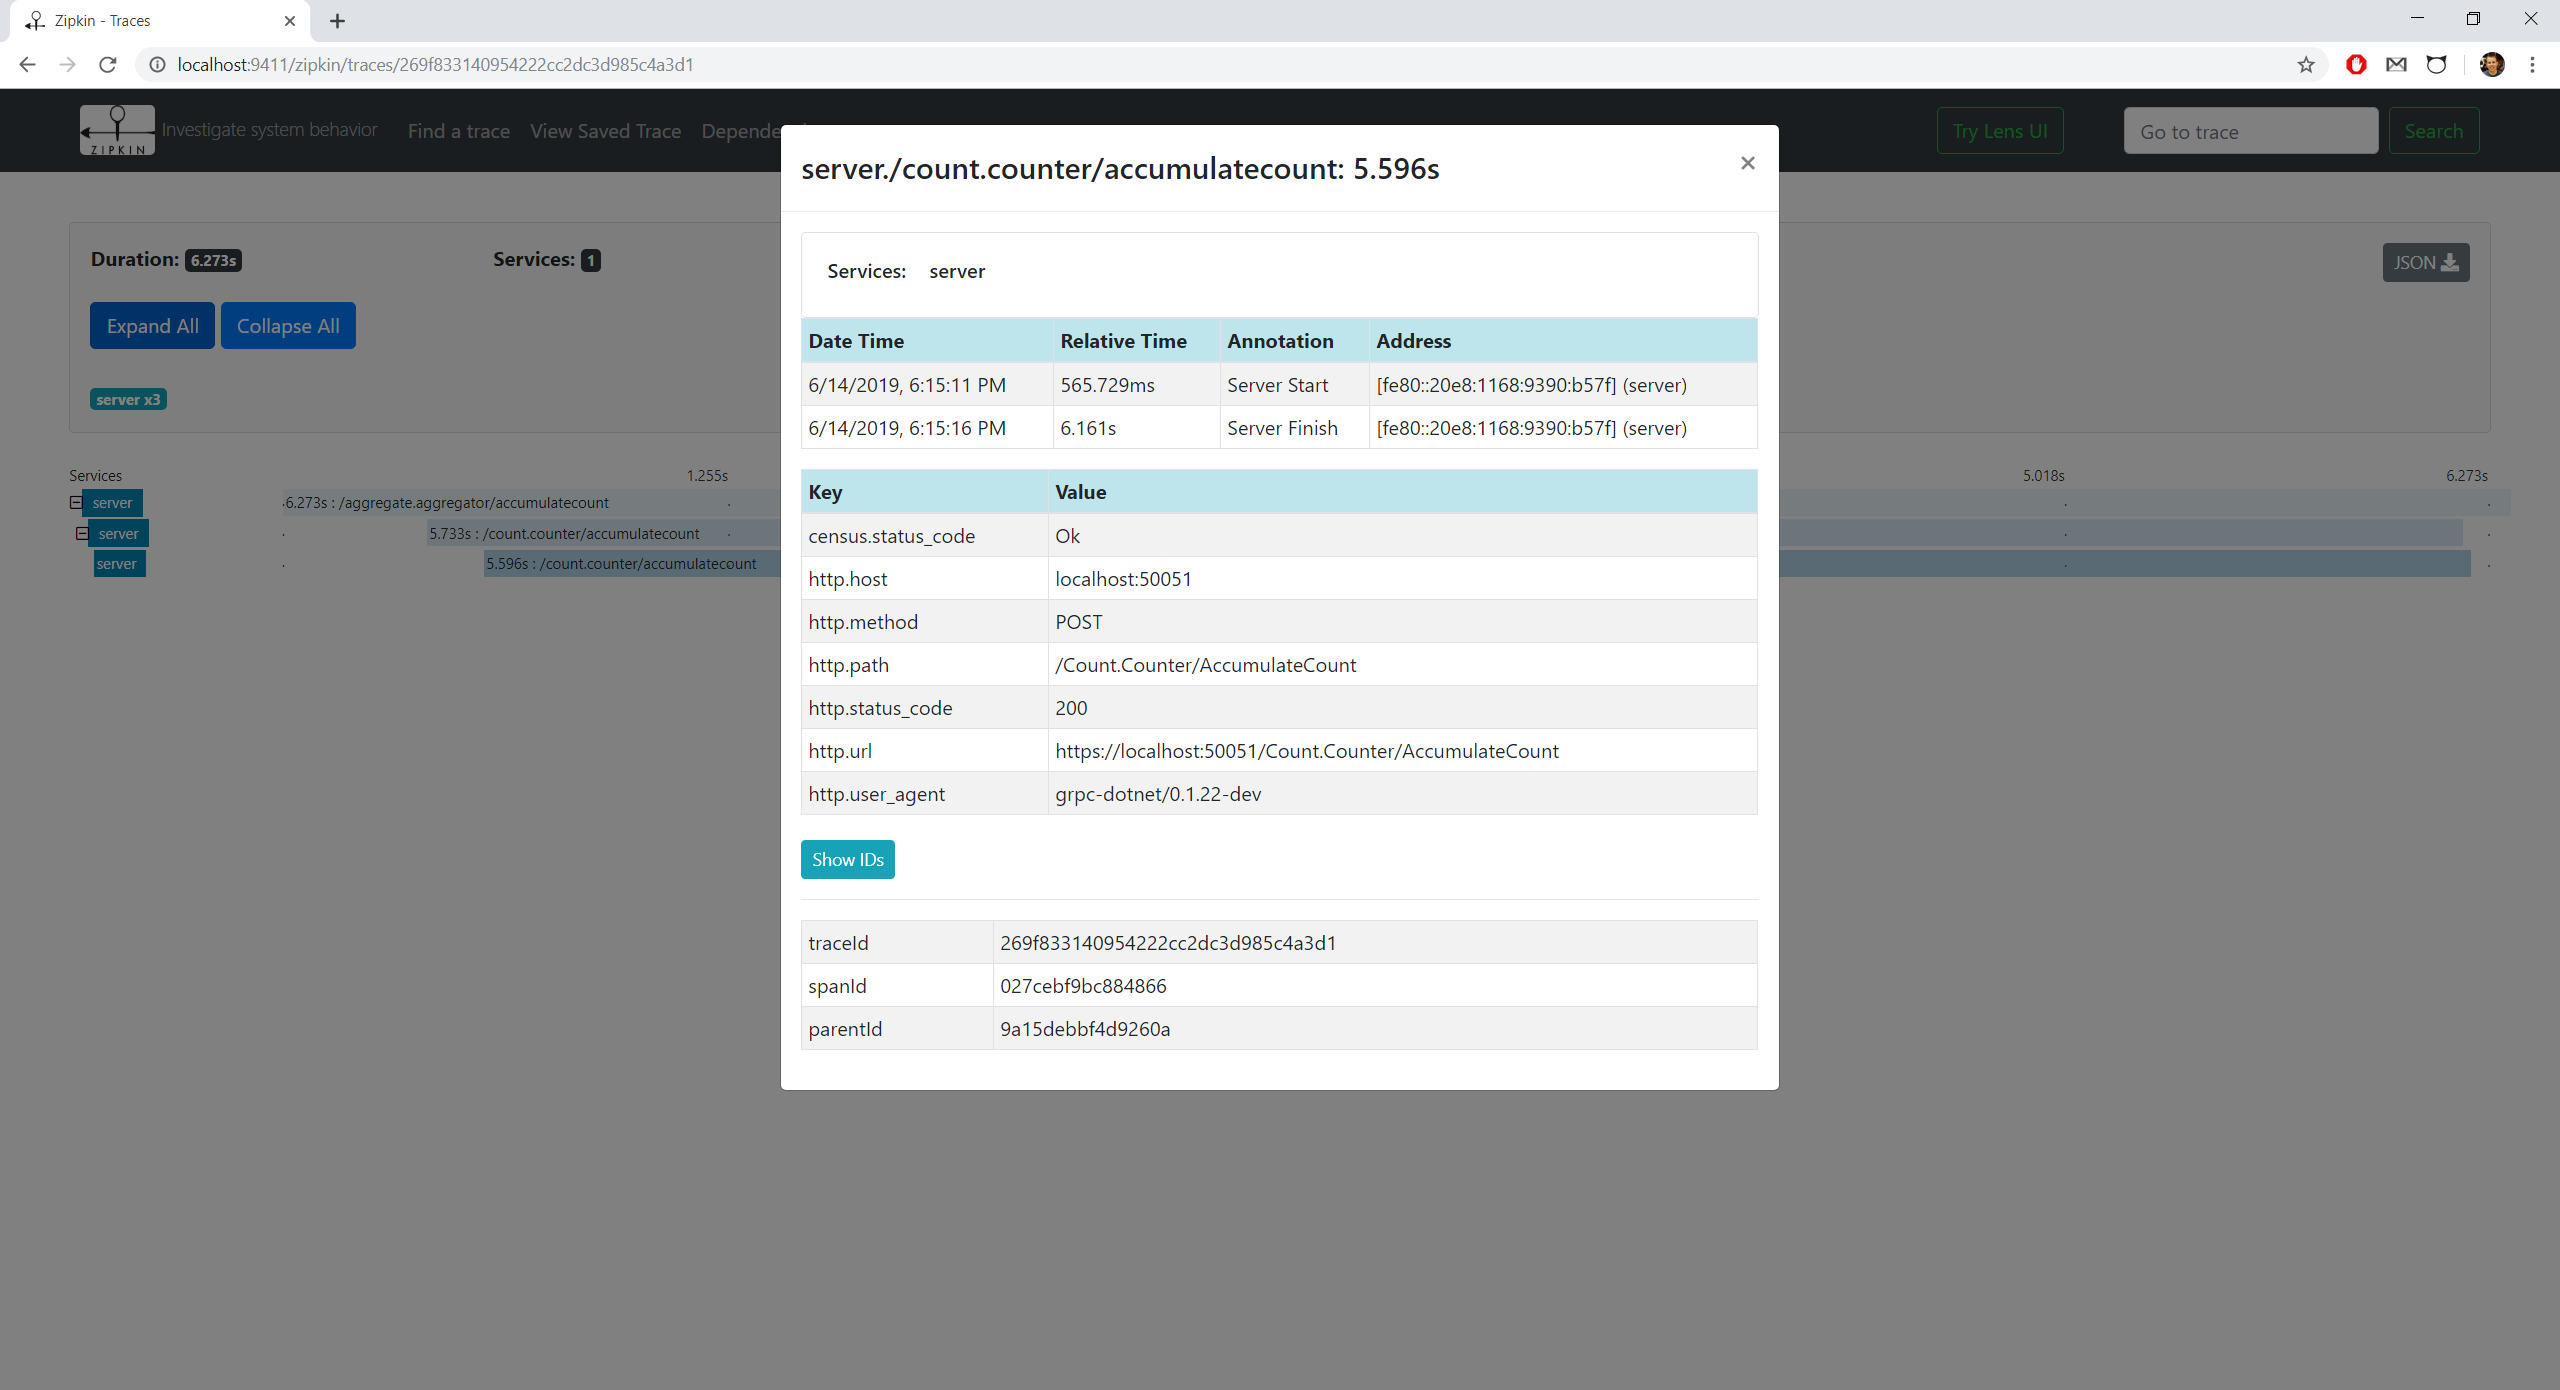Viewport: 2560px width, 1390px height.
Task: Click the Search button in header
Action: tap(2433, 131)
